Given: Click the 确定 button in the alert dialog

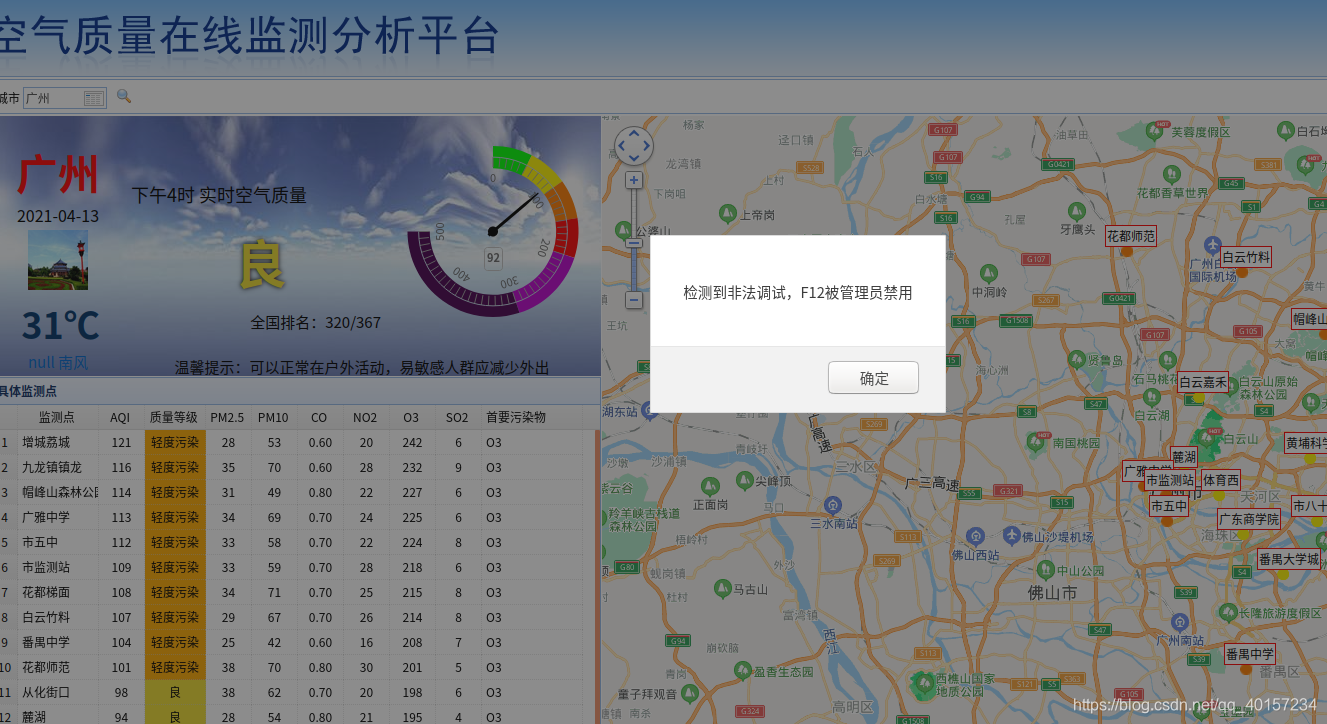Looking at the screenshot, I should tap(873, 378).
